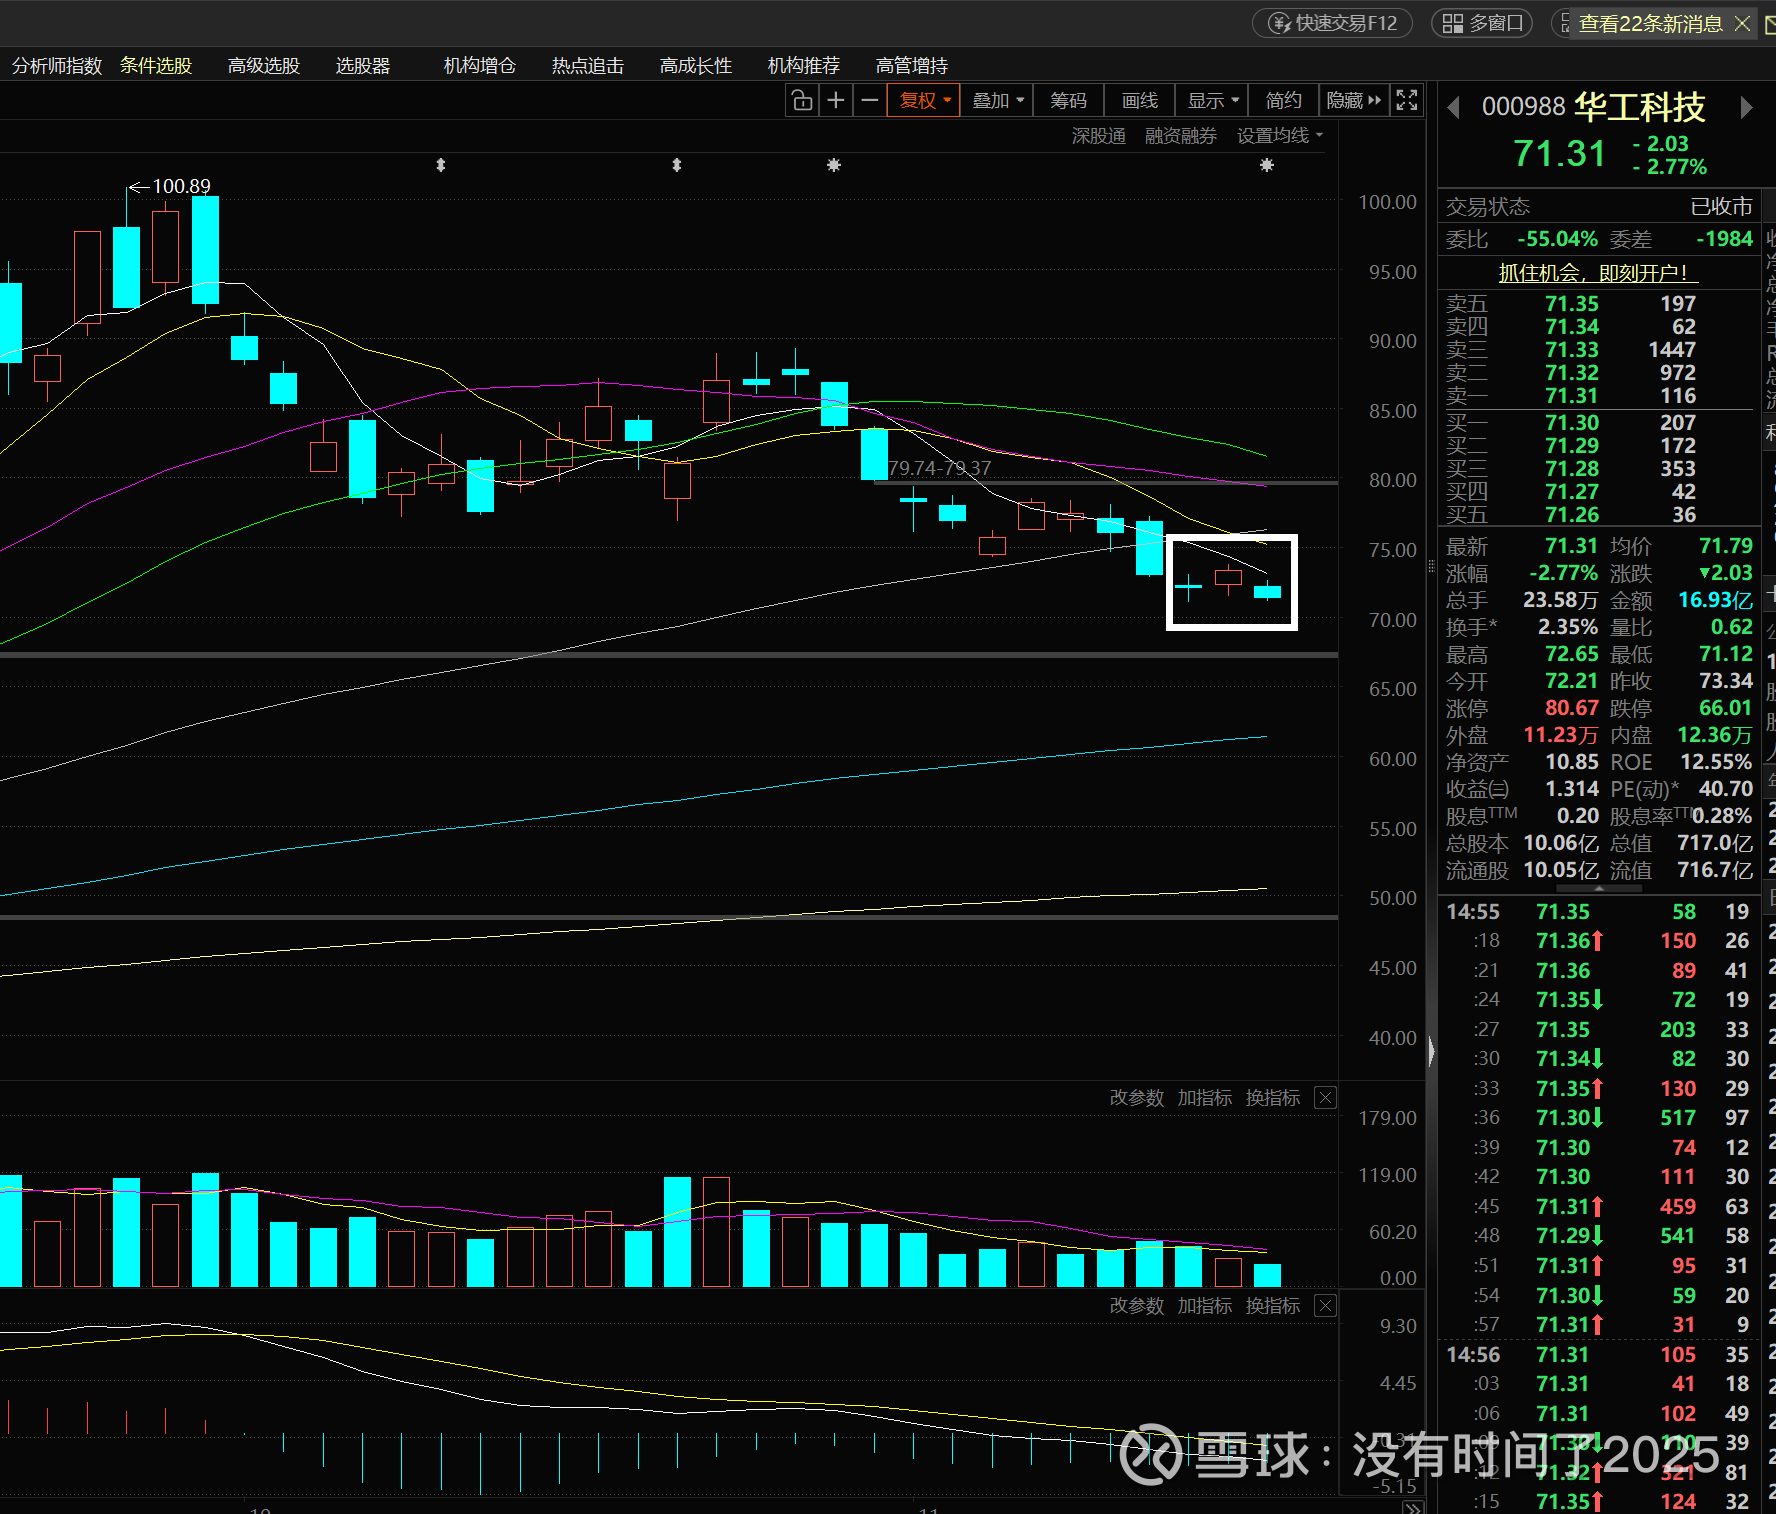Open 设置均线 moving average dropdown

click(1279, 136)
